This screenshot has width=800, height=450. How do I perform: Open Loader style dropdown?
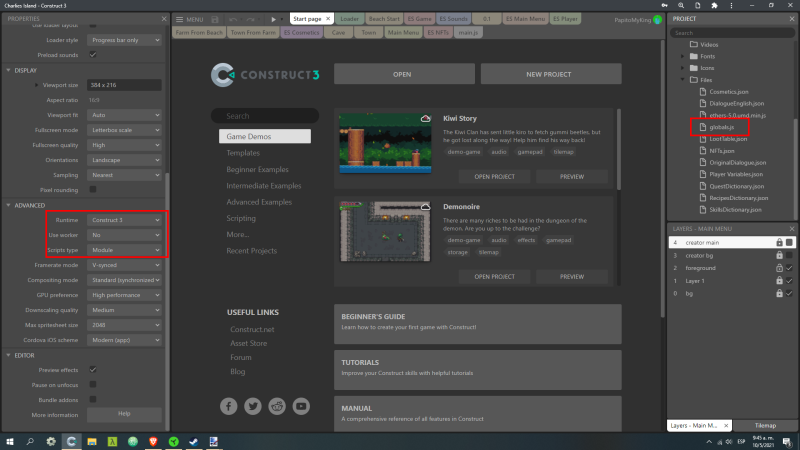pyautogui.click(x=124, y=40)
